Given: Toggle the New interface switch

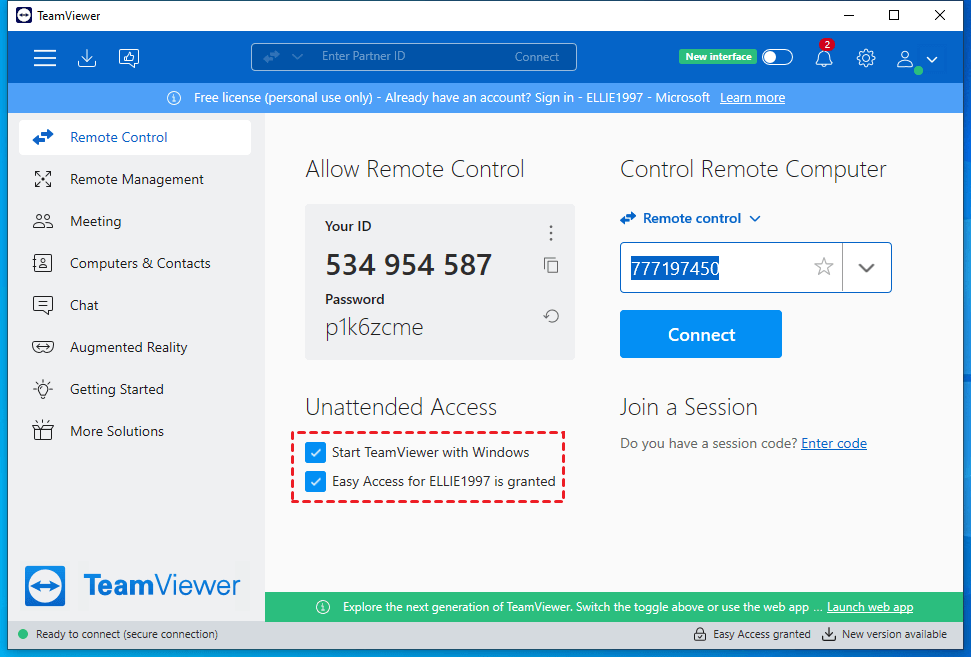Looking at the screenshot, I should coord(777,57).
